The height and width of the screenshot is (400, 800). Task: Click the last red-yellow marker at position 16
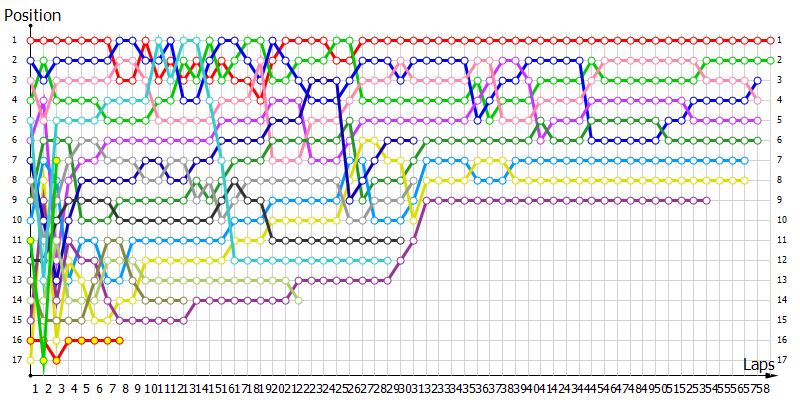coord(121,340)
